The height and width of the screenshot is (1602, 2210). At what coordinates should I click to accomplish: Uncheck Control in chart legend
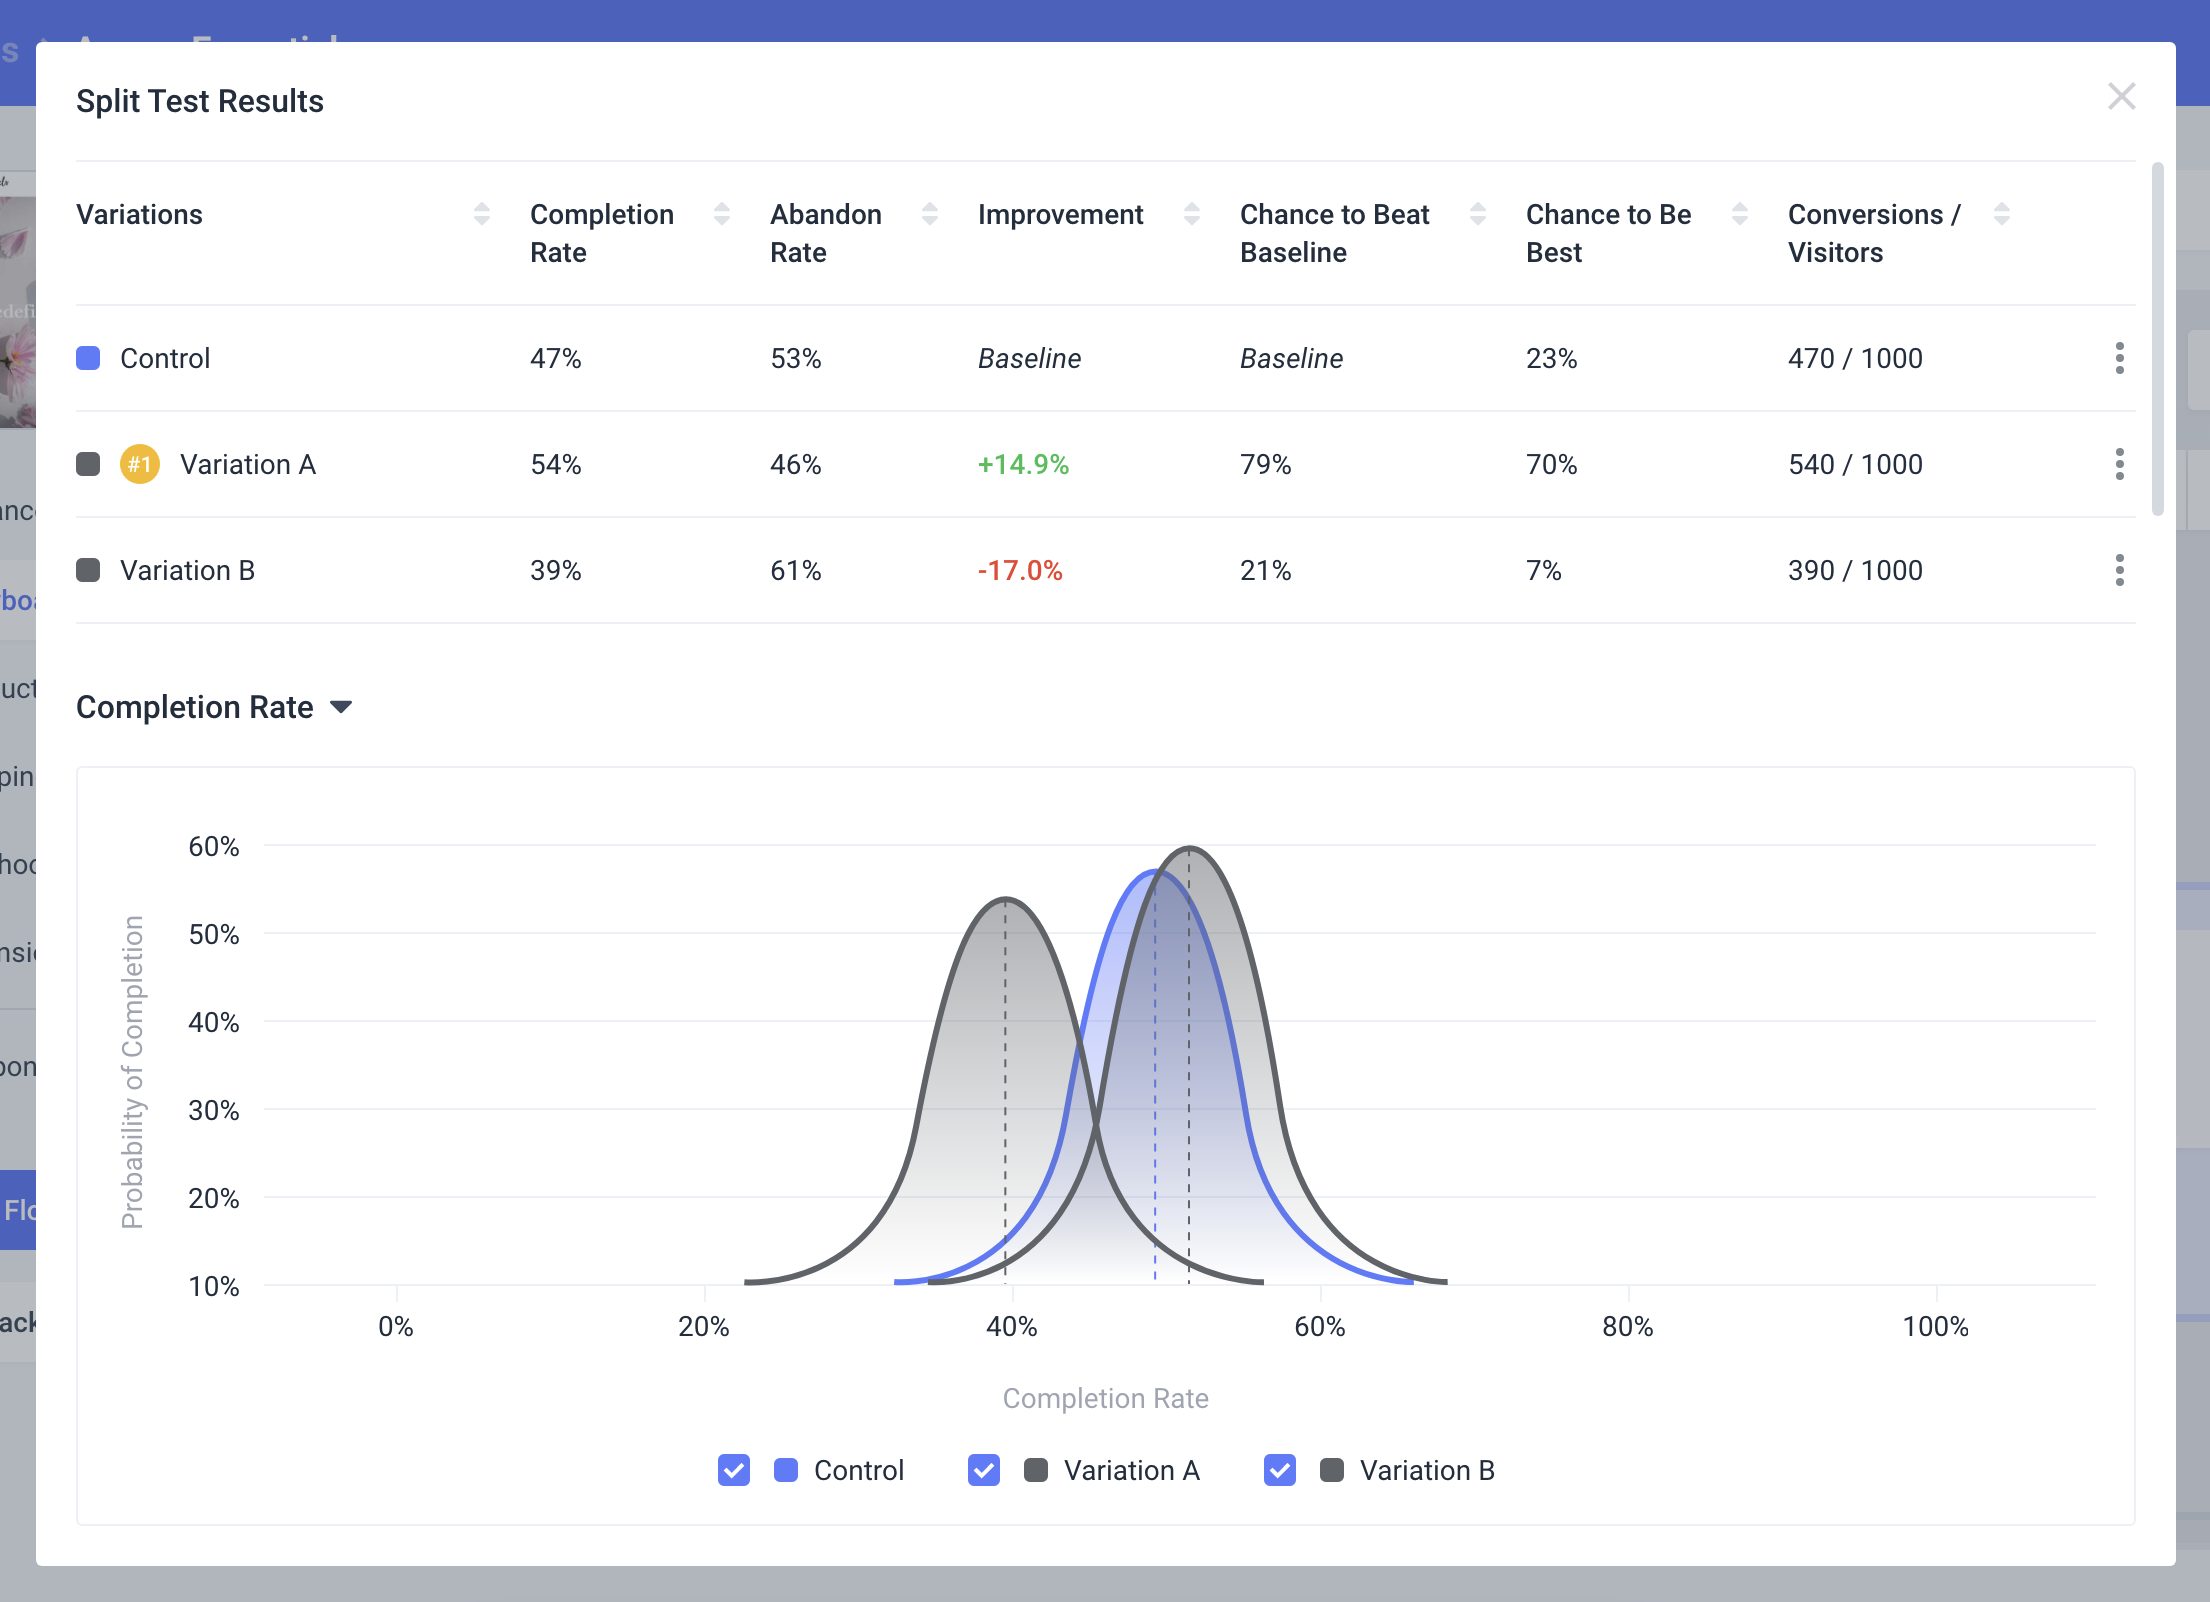[734, 1470]
